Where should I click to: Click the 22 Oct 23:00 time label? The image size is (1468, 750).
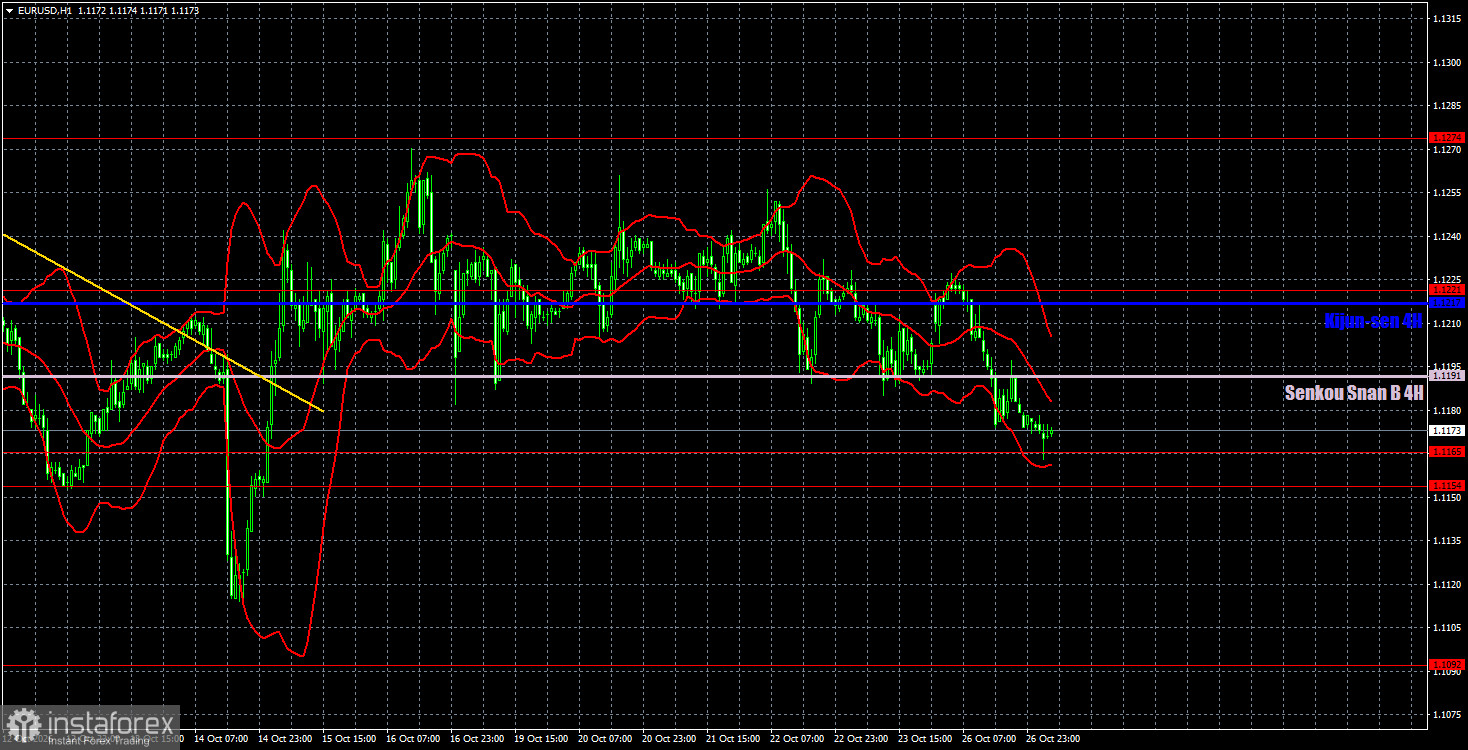coord(859,739)
